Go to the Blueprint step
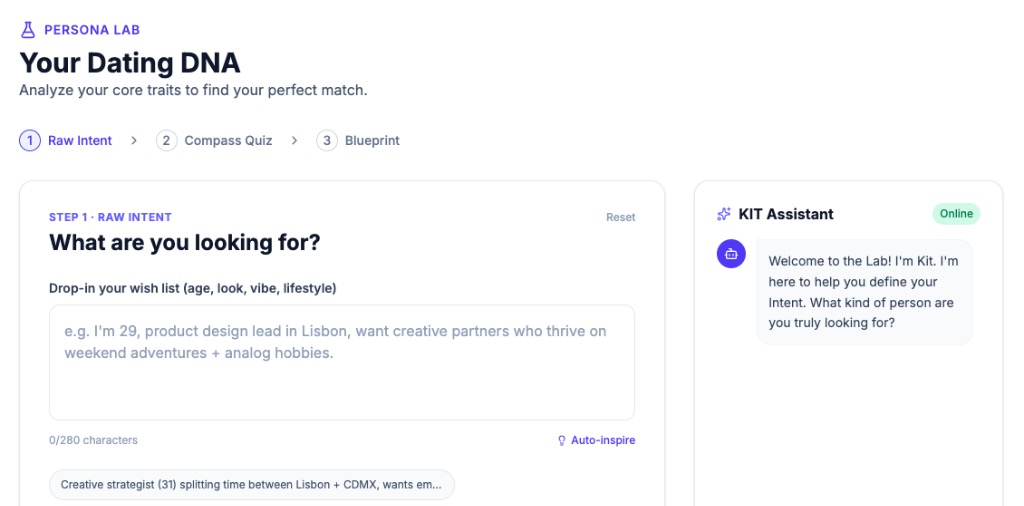This screenshot has height=506, width=1024. 372,141
